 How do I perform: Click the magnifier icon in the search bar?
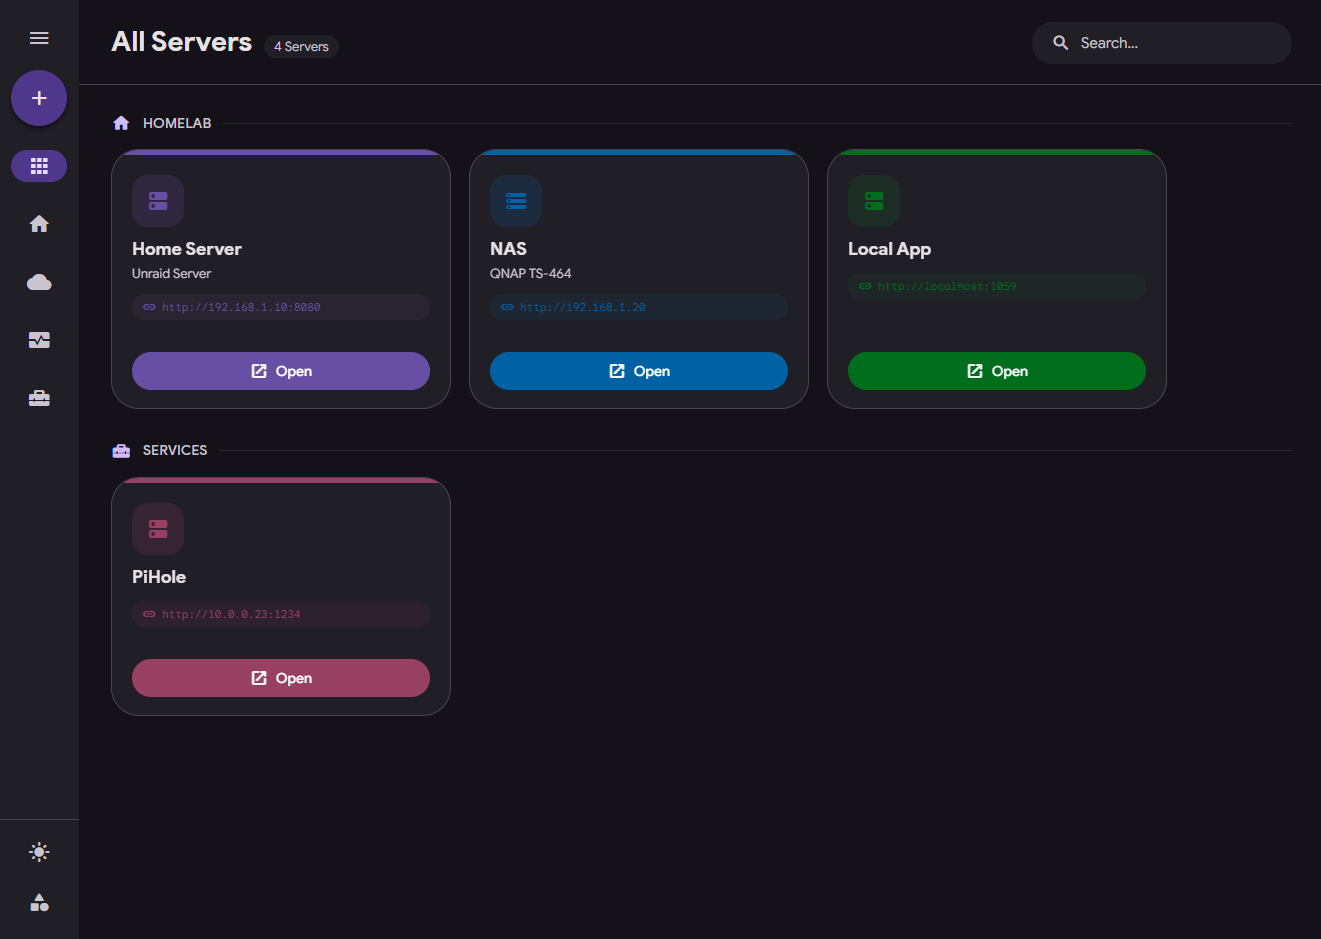1060,42
